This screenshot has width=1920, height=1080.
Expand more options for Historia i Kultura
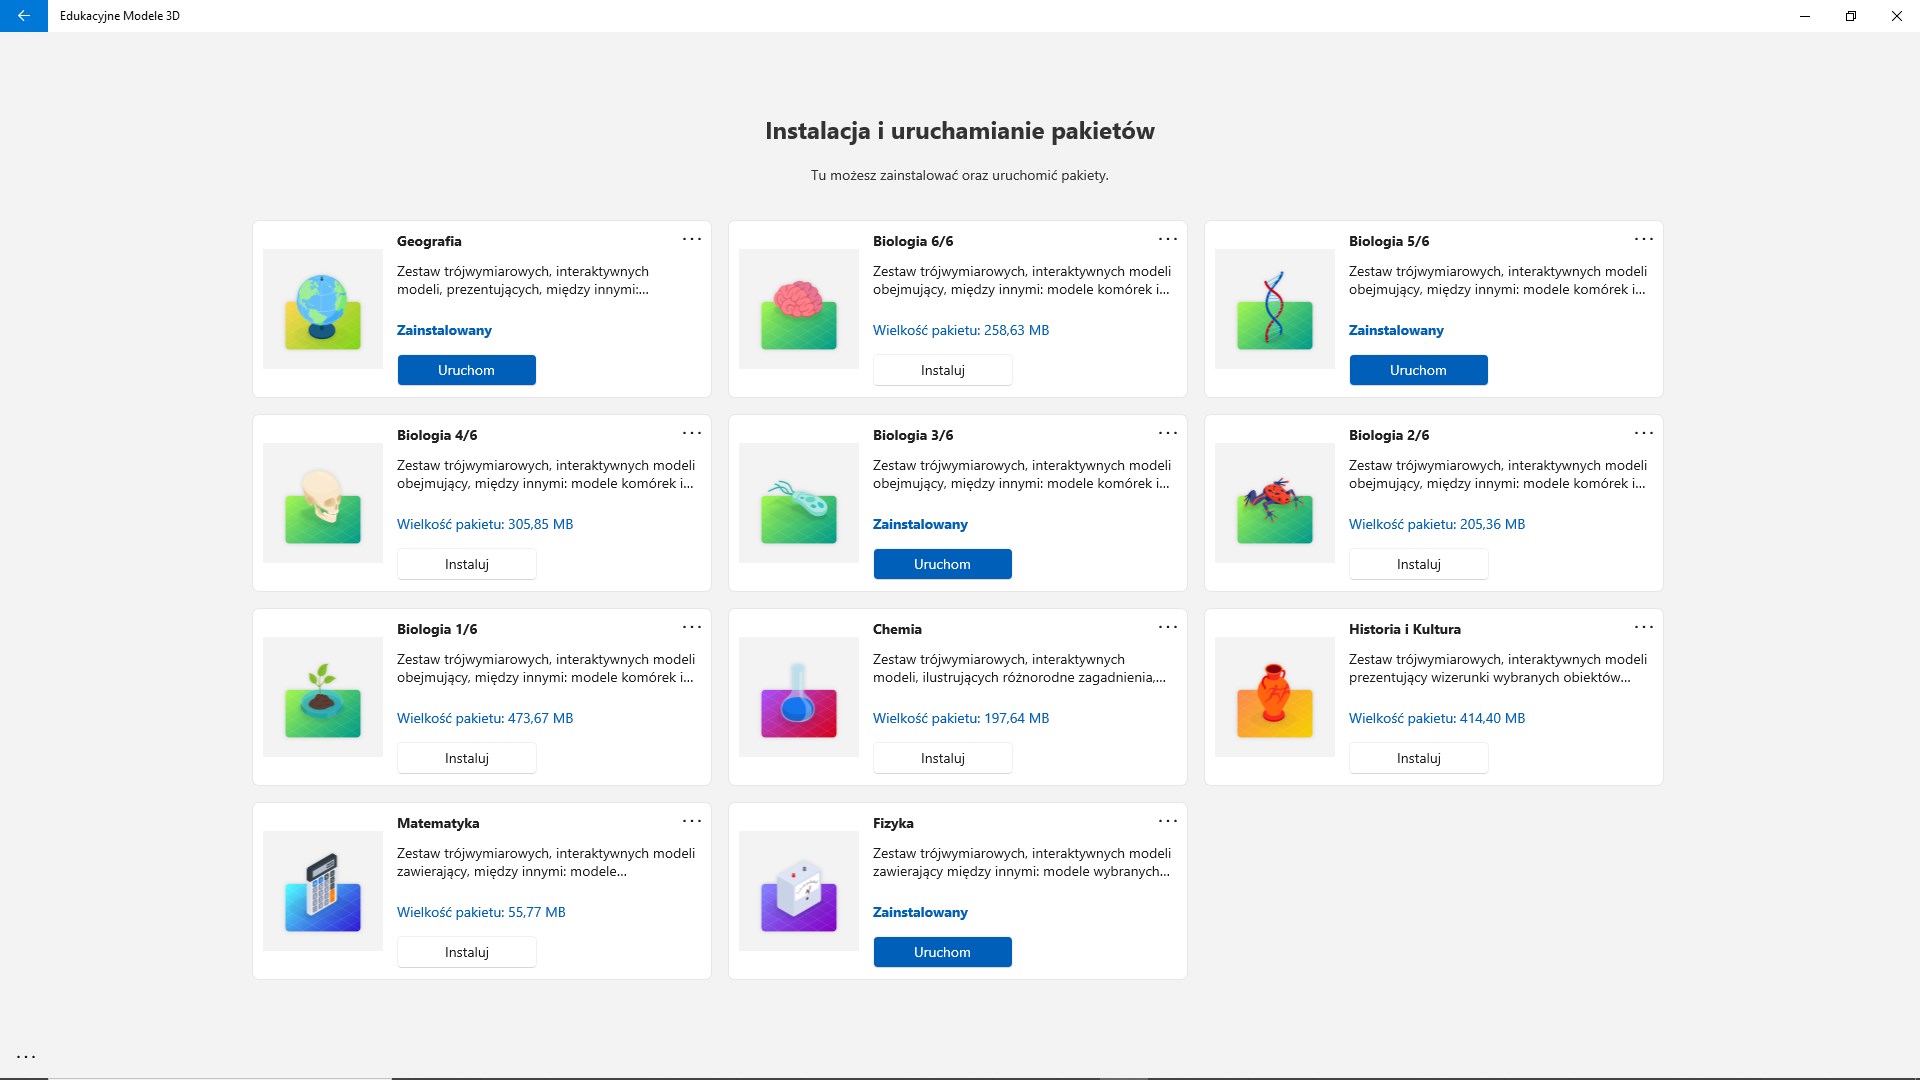(1644, 627)
